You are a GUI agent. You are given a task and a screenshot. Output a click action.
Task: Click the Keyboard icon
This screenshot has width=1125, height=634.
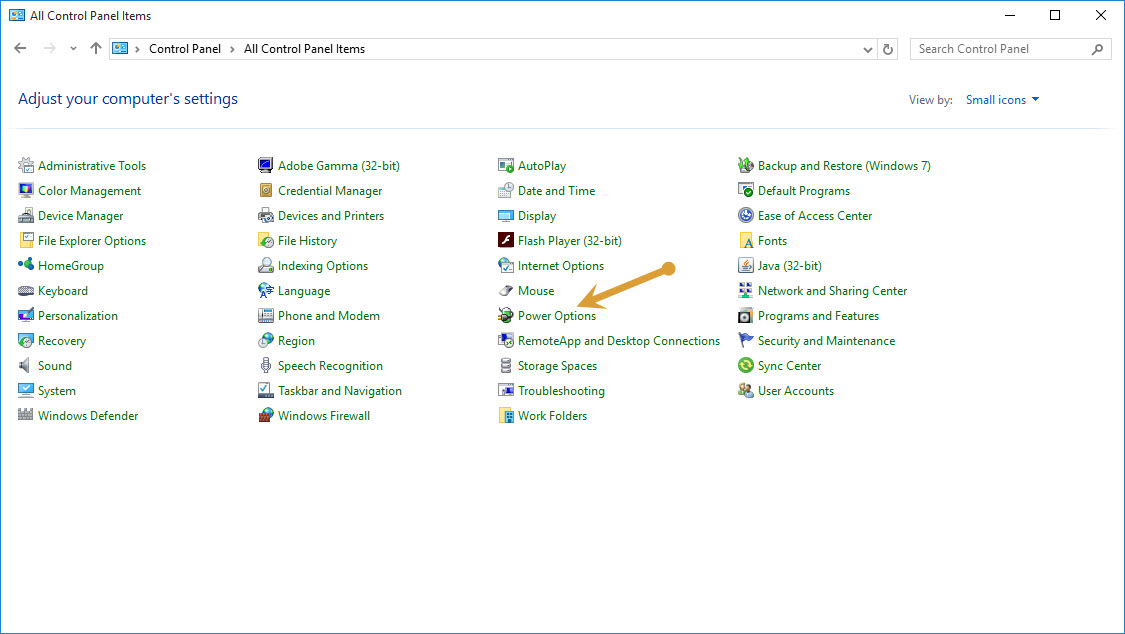tap(26, 290)
